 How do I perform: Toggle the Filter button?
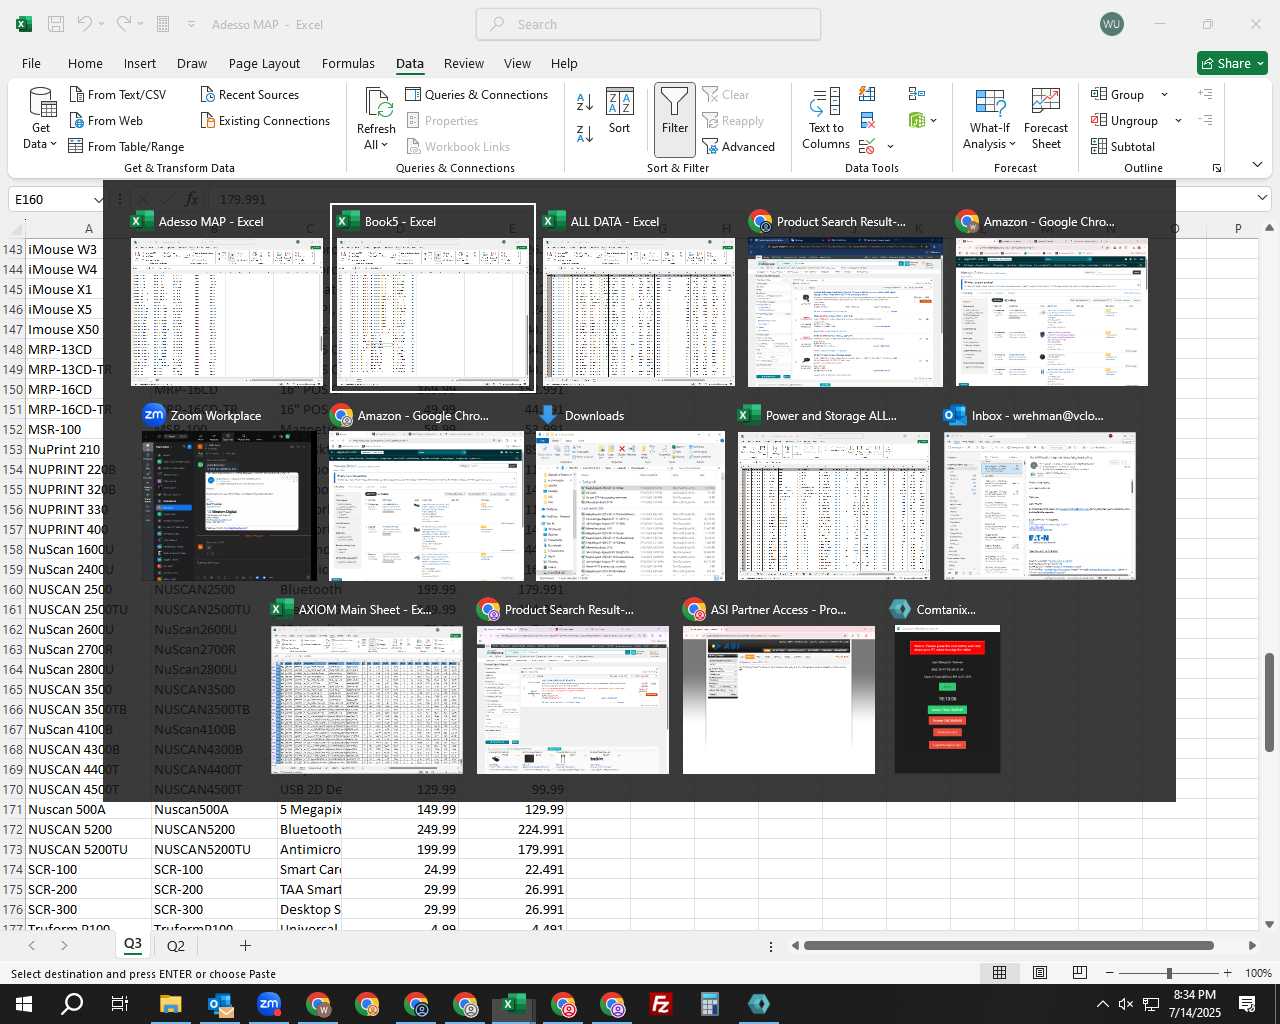[675, 119]
